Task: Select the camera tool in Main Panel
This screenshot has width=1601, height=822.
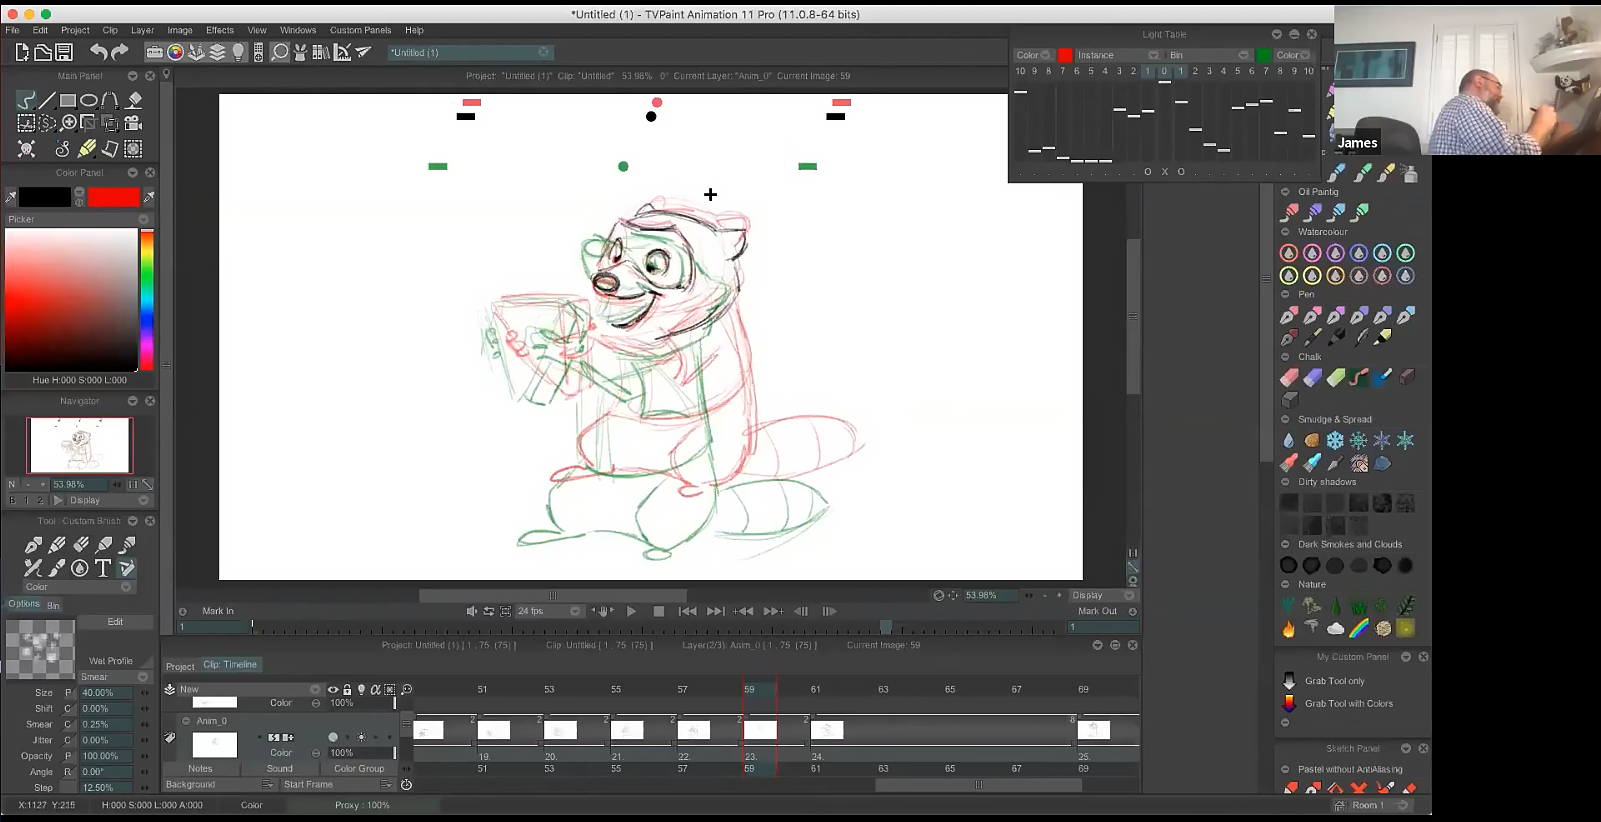Action: (x=133, y=123)
